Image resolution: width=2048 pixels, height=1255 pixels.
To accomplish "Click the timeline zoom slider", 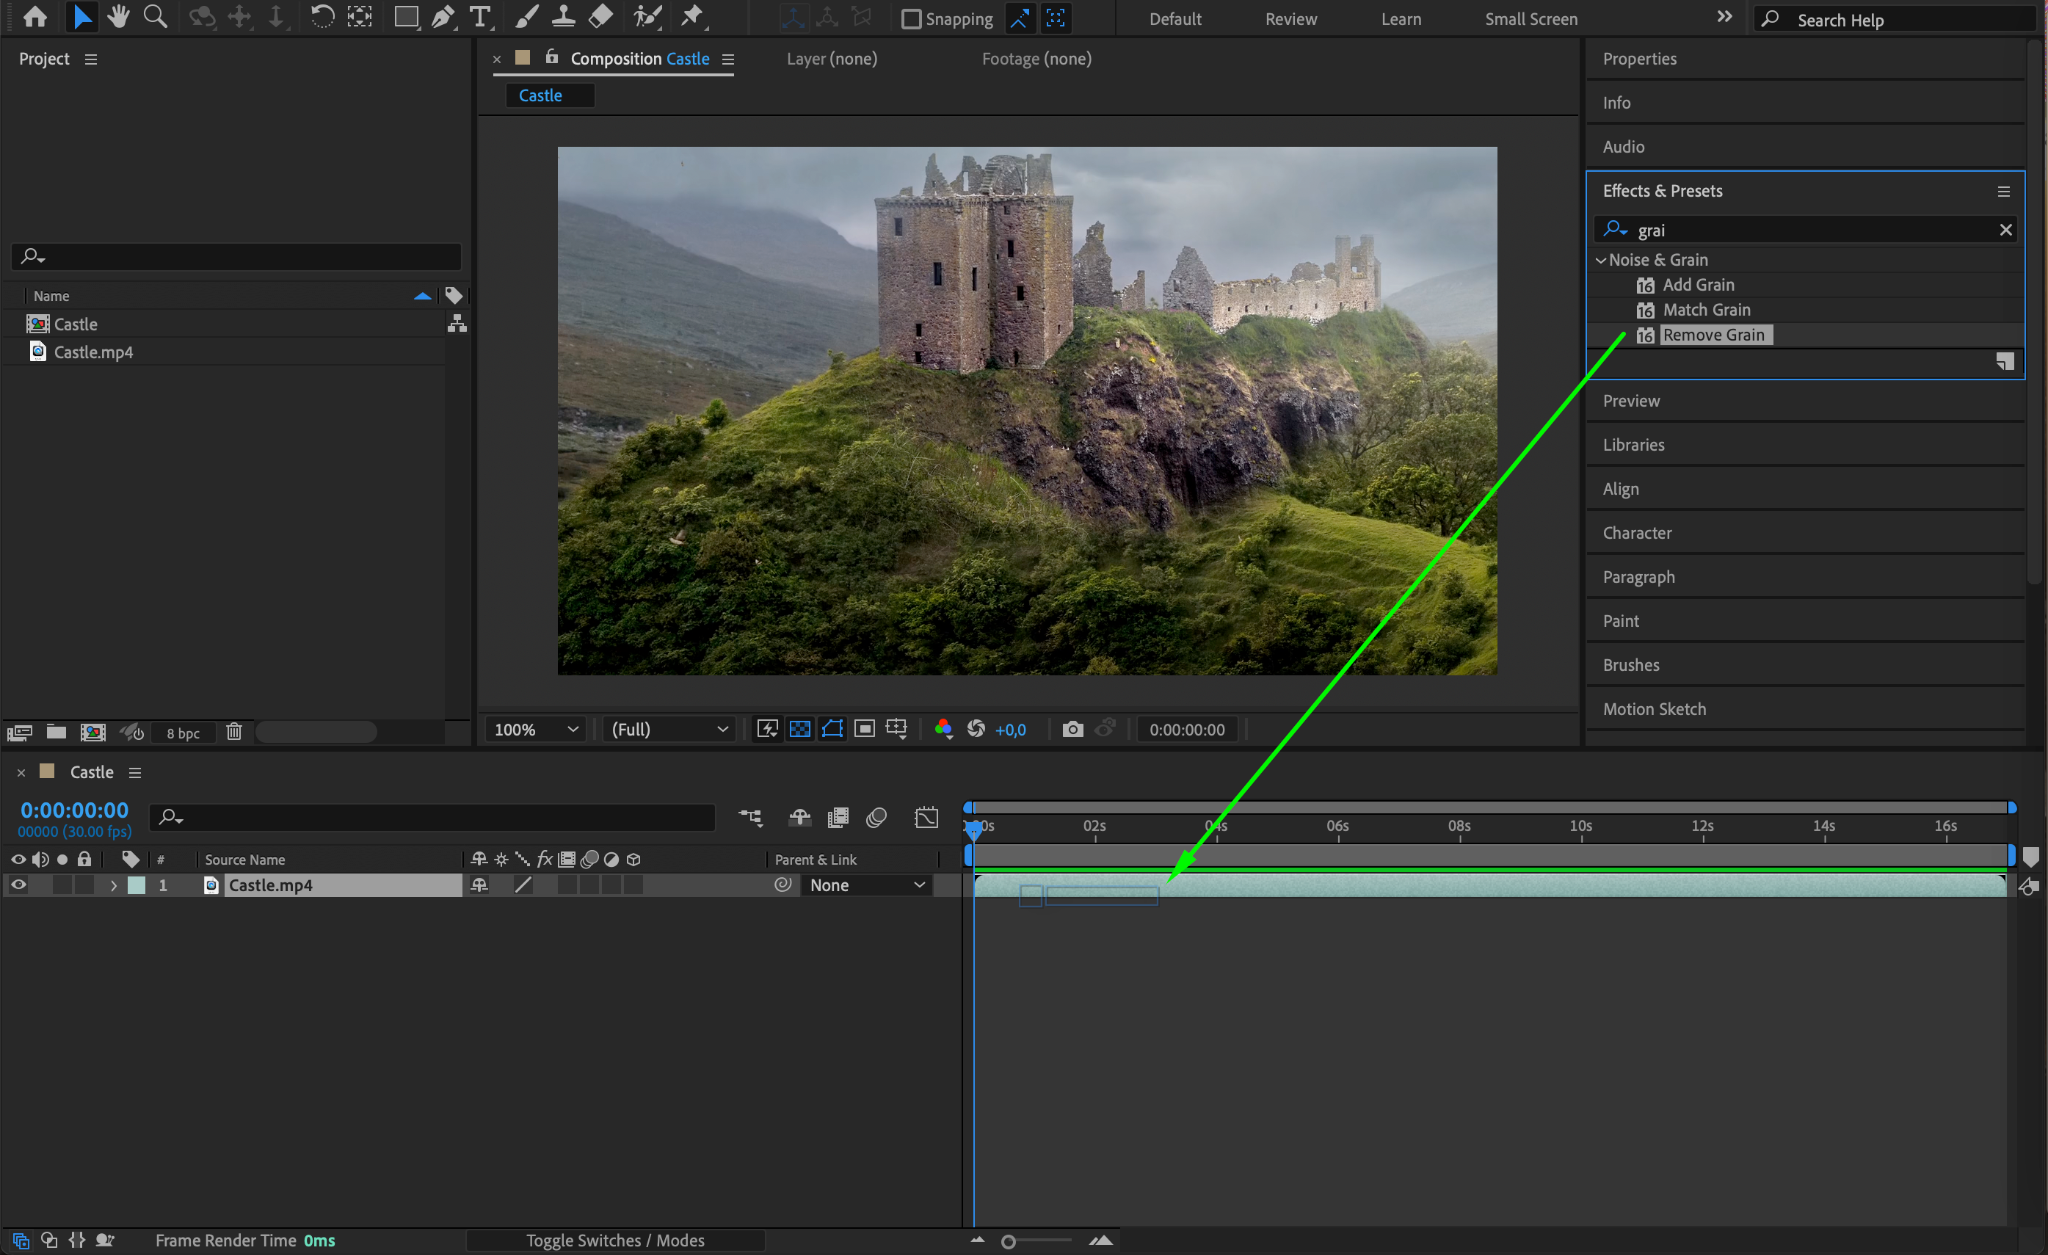I will point(1009,1241).
